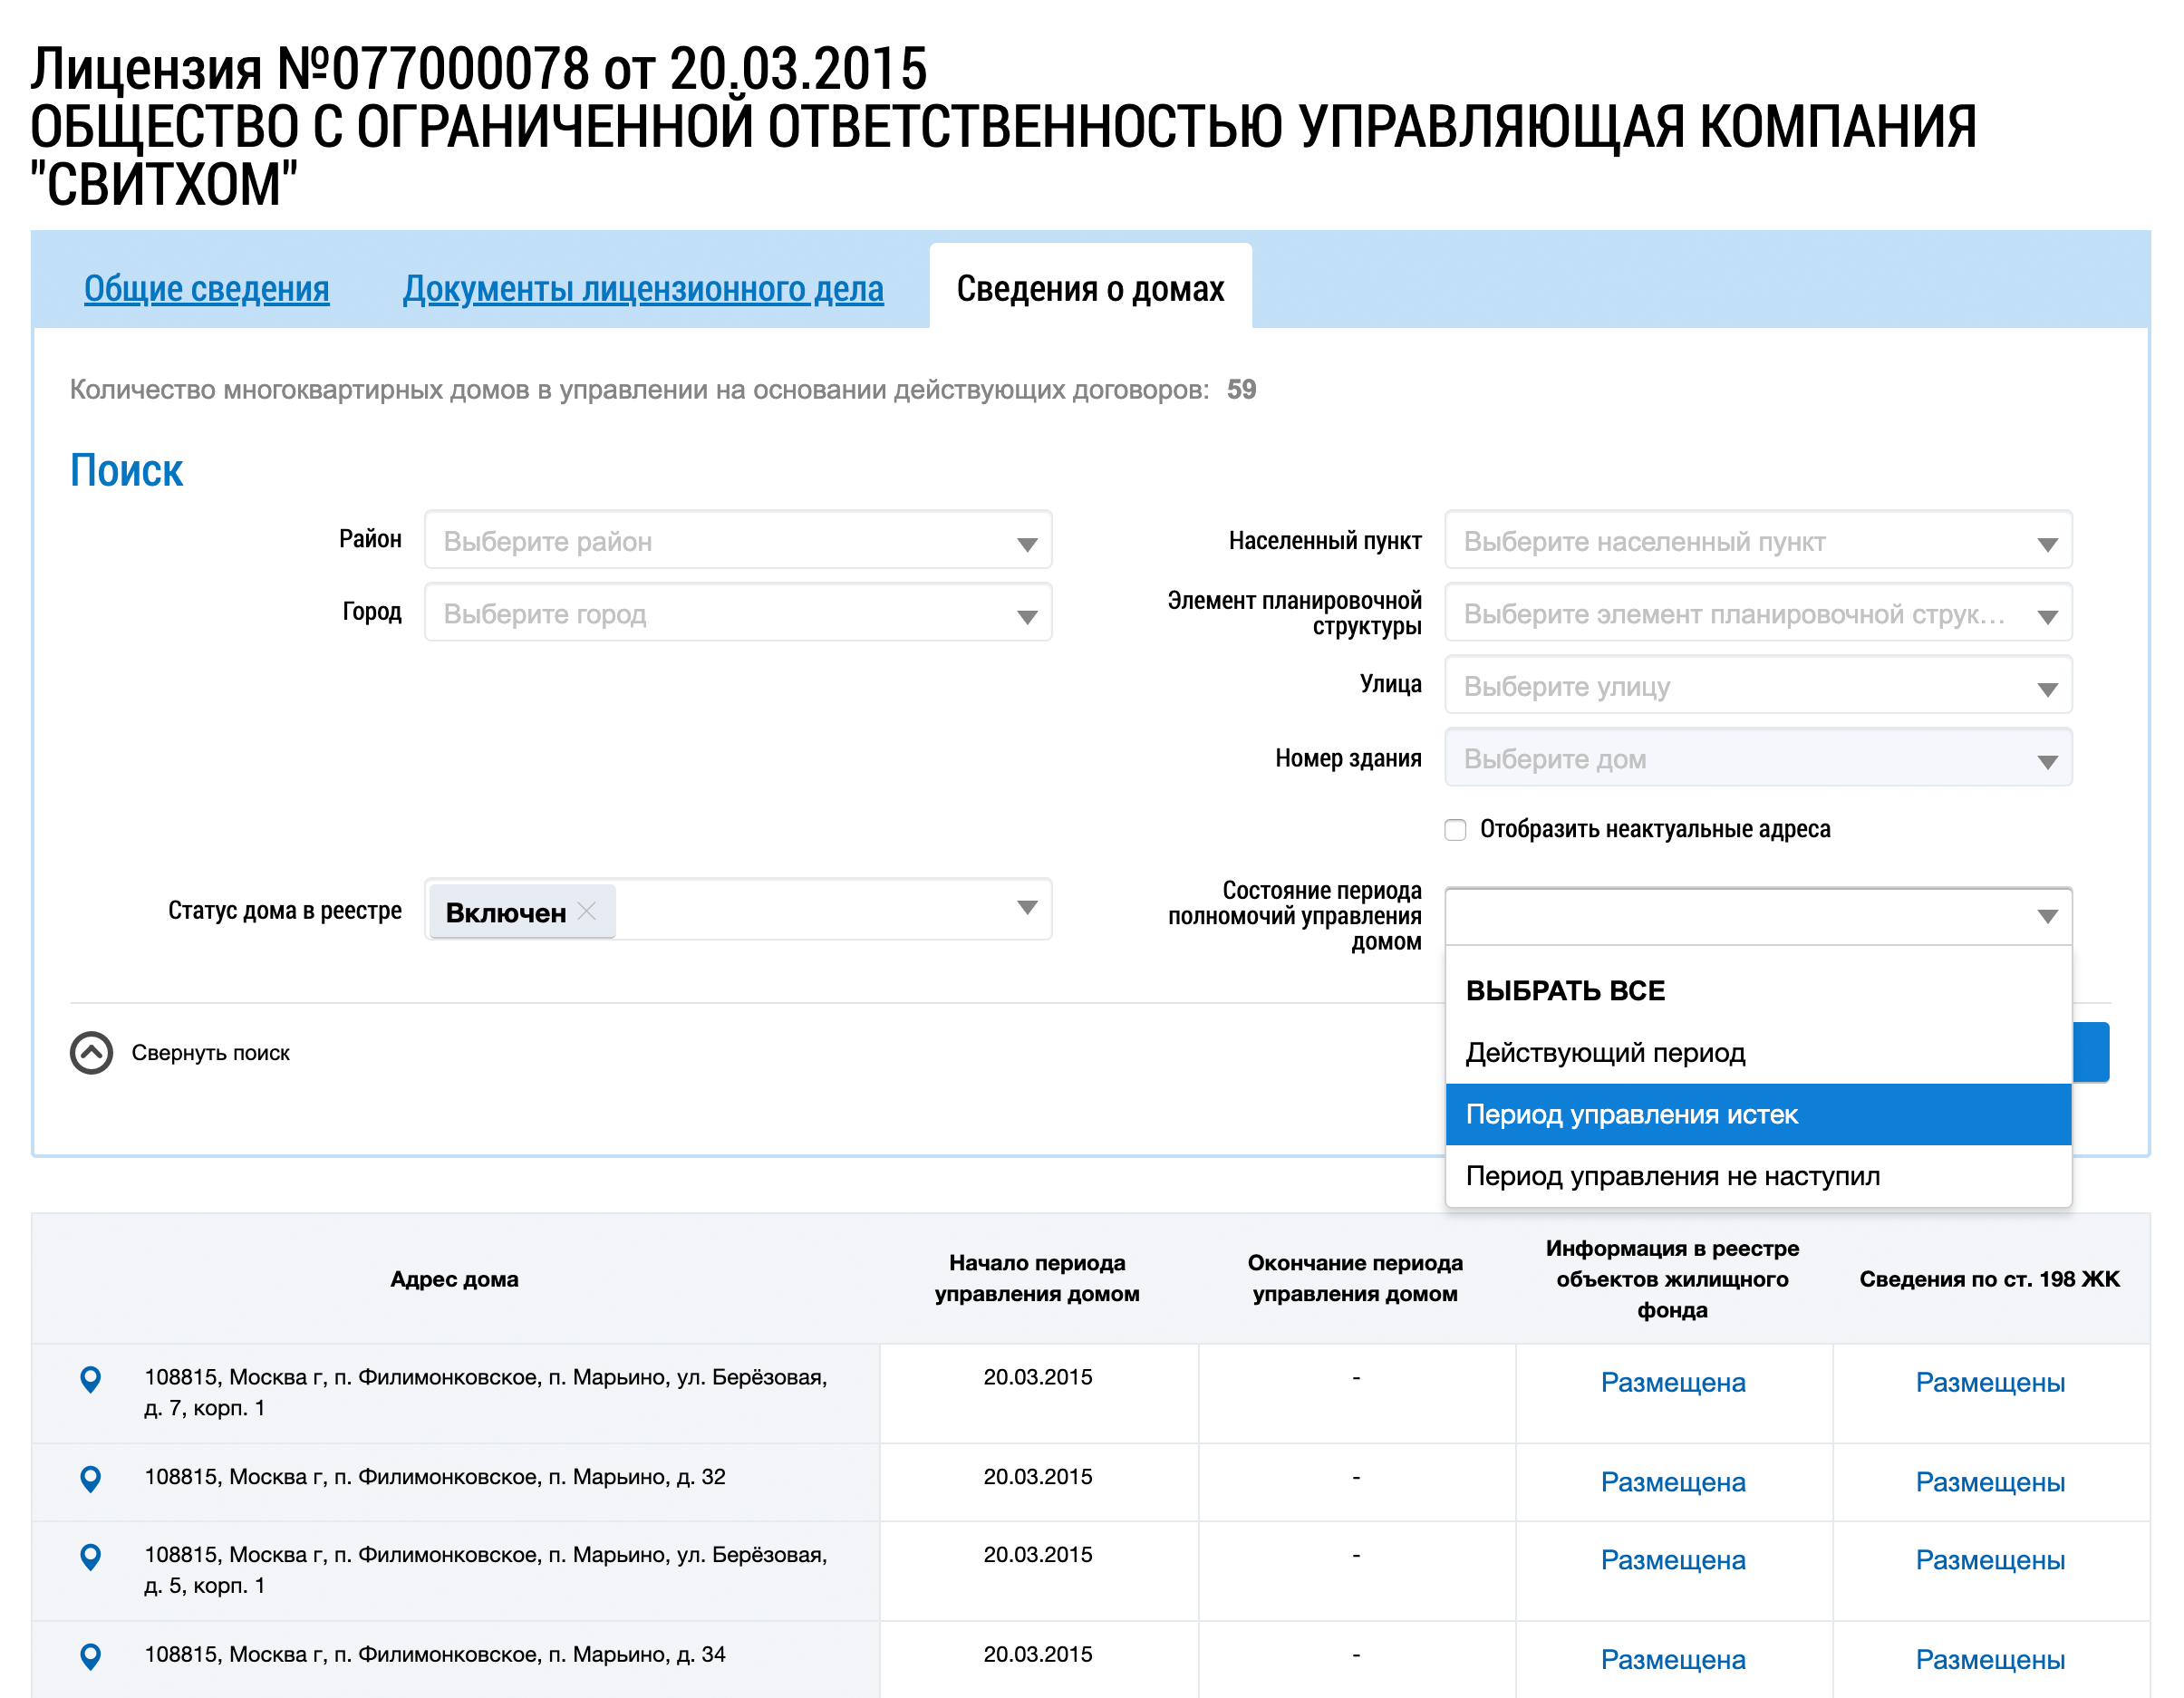Open the Район dropdown
2184x1698 pixels.
pyautogui.click(x=738, y=541)
